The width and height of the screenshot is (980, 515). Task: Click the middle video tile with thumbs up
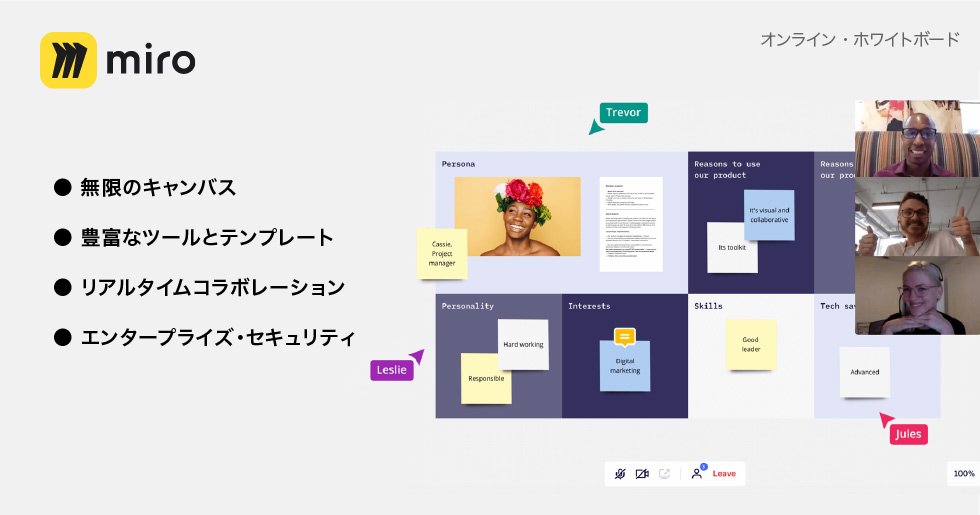[918, 217]
